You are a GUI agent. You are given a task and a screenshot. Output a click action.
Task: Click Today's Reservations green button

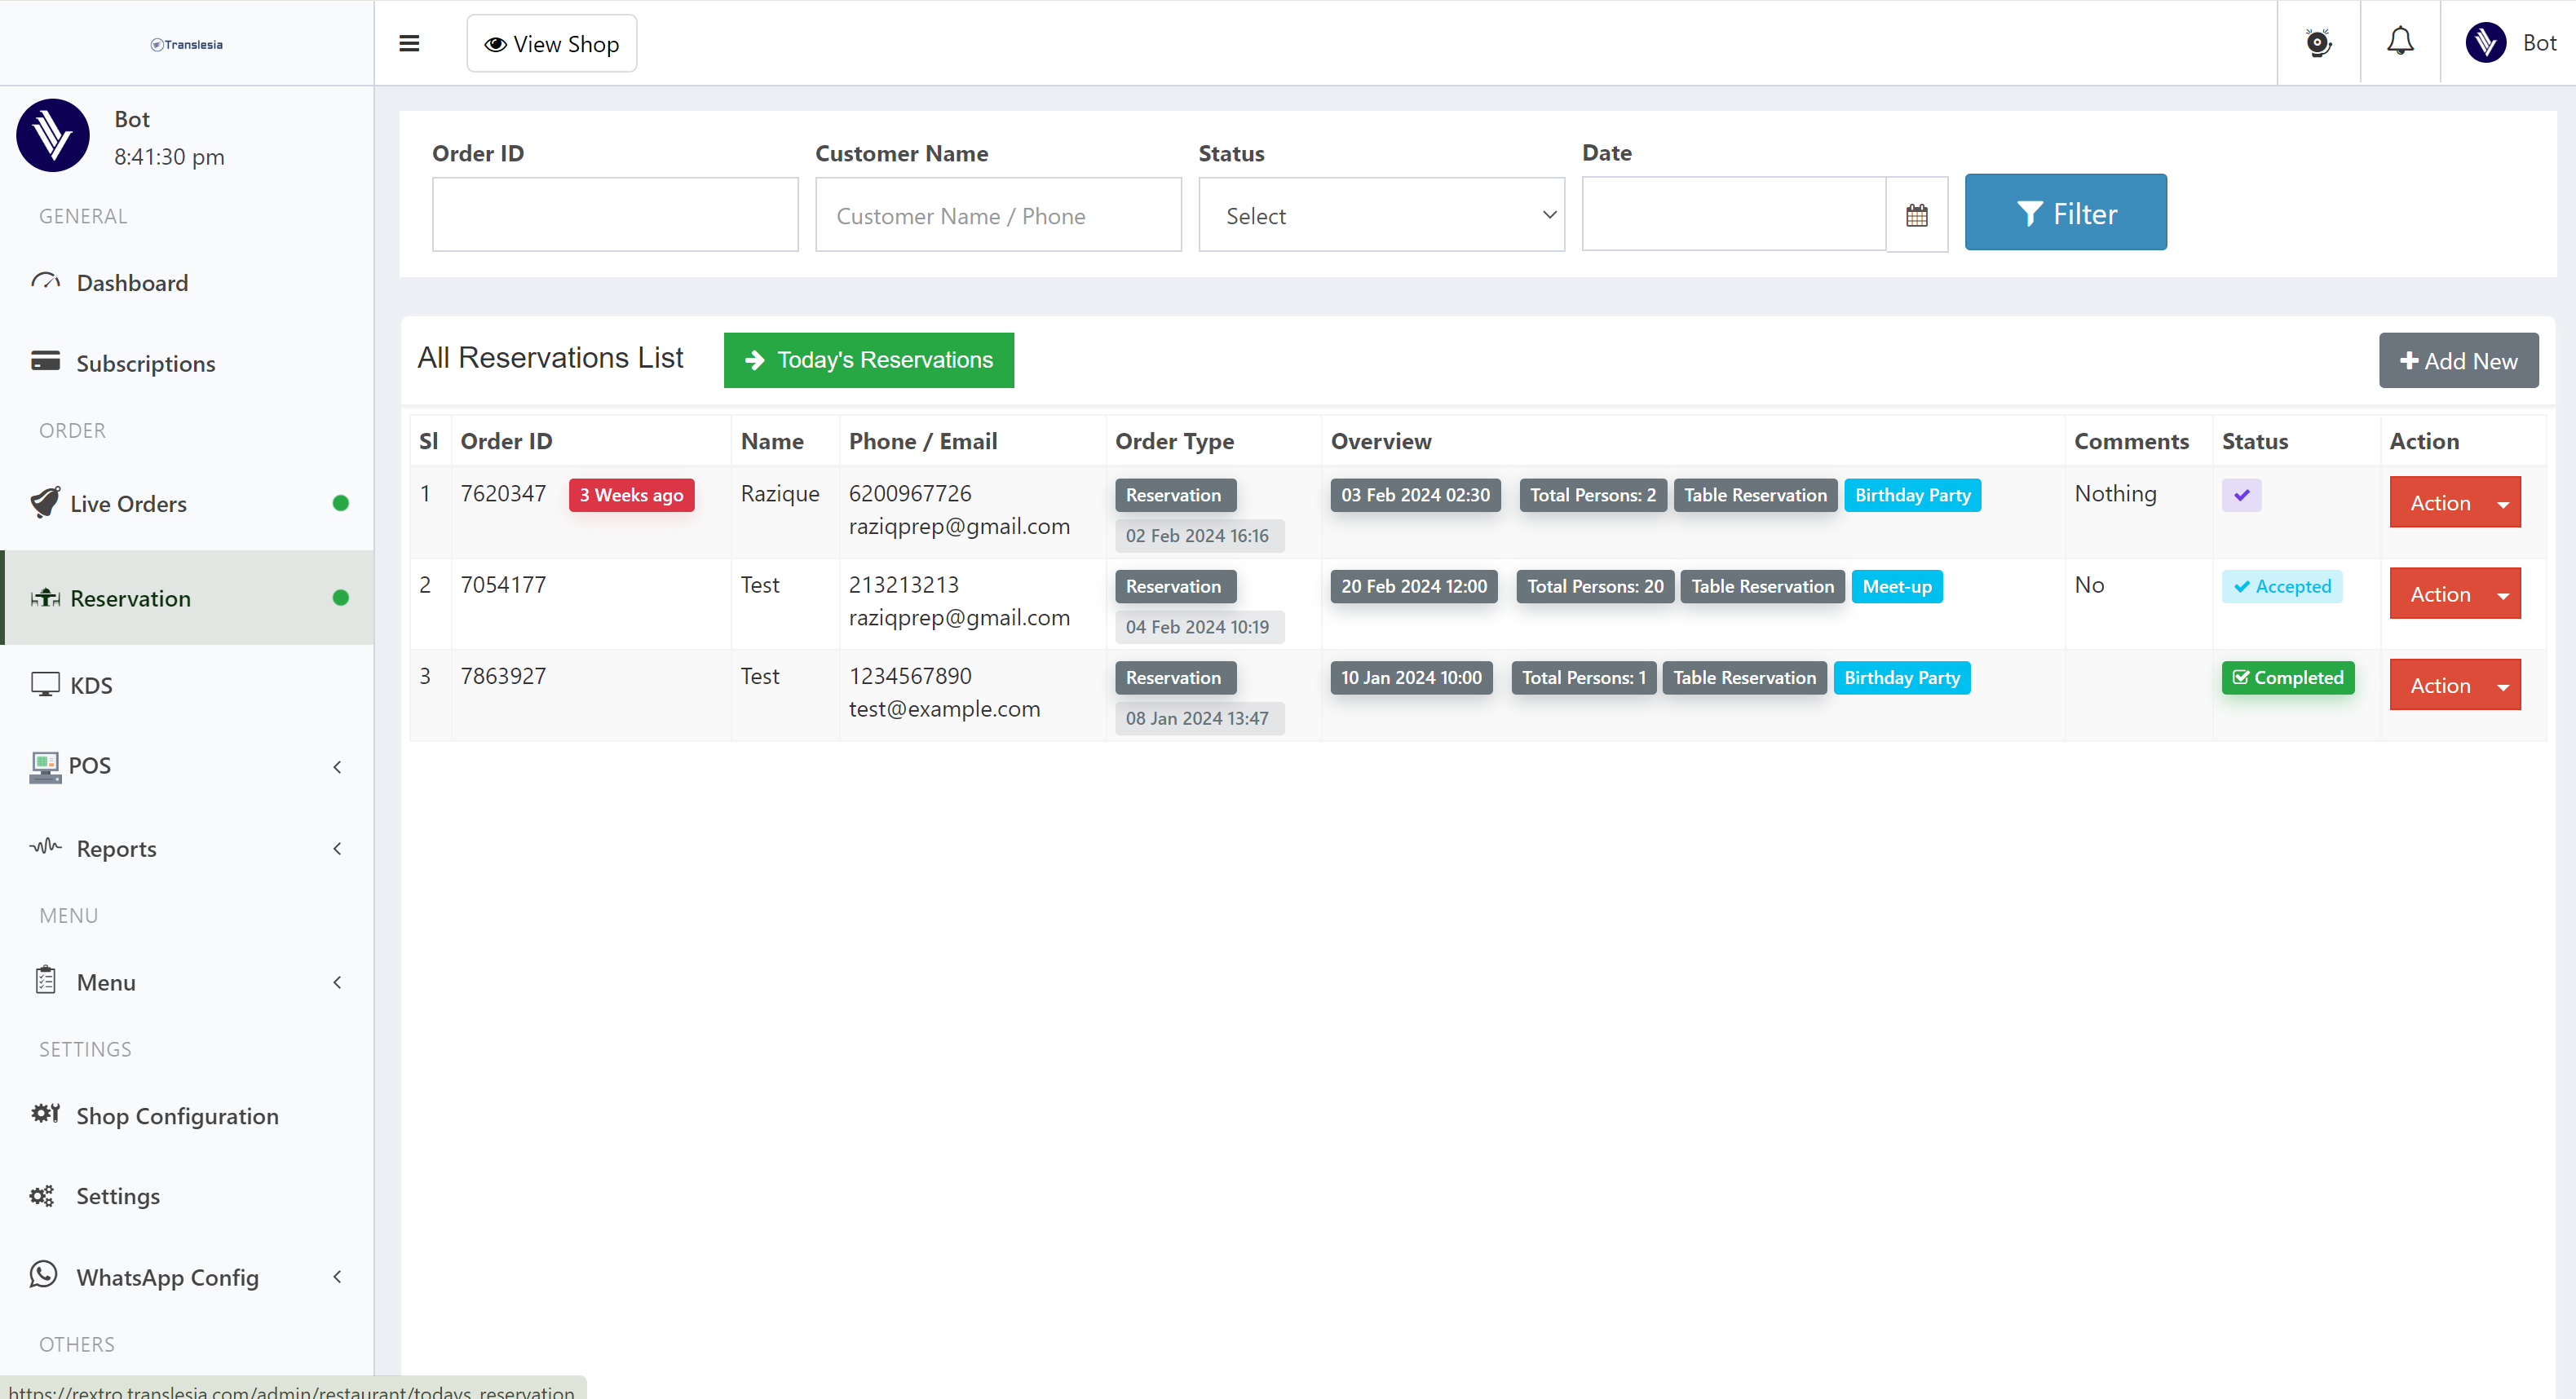(868, 360)
